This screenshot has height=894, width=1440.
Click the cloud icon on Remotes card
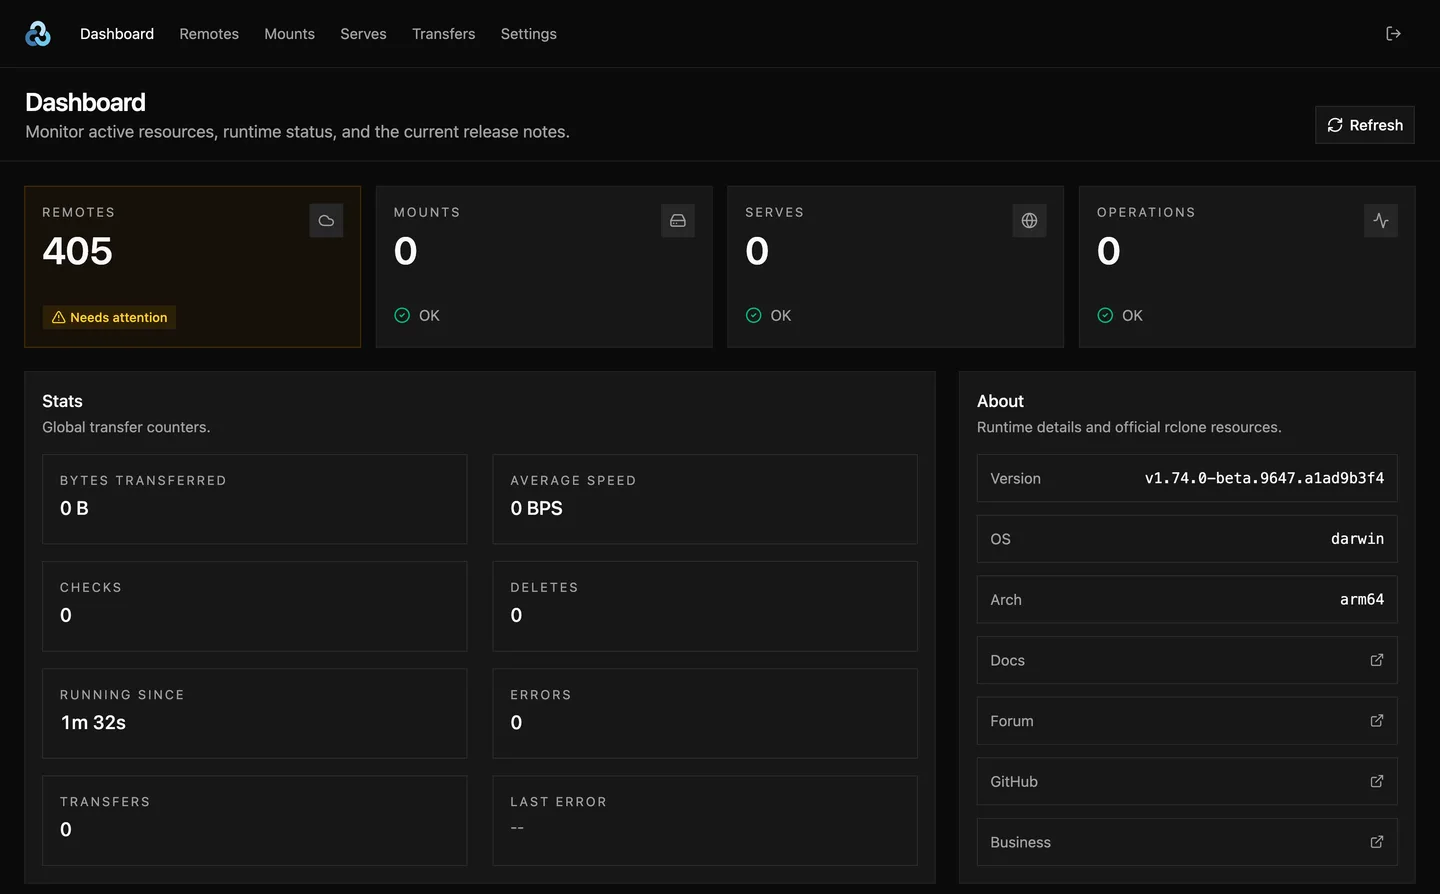(x=326, y=221)
